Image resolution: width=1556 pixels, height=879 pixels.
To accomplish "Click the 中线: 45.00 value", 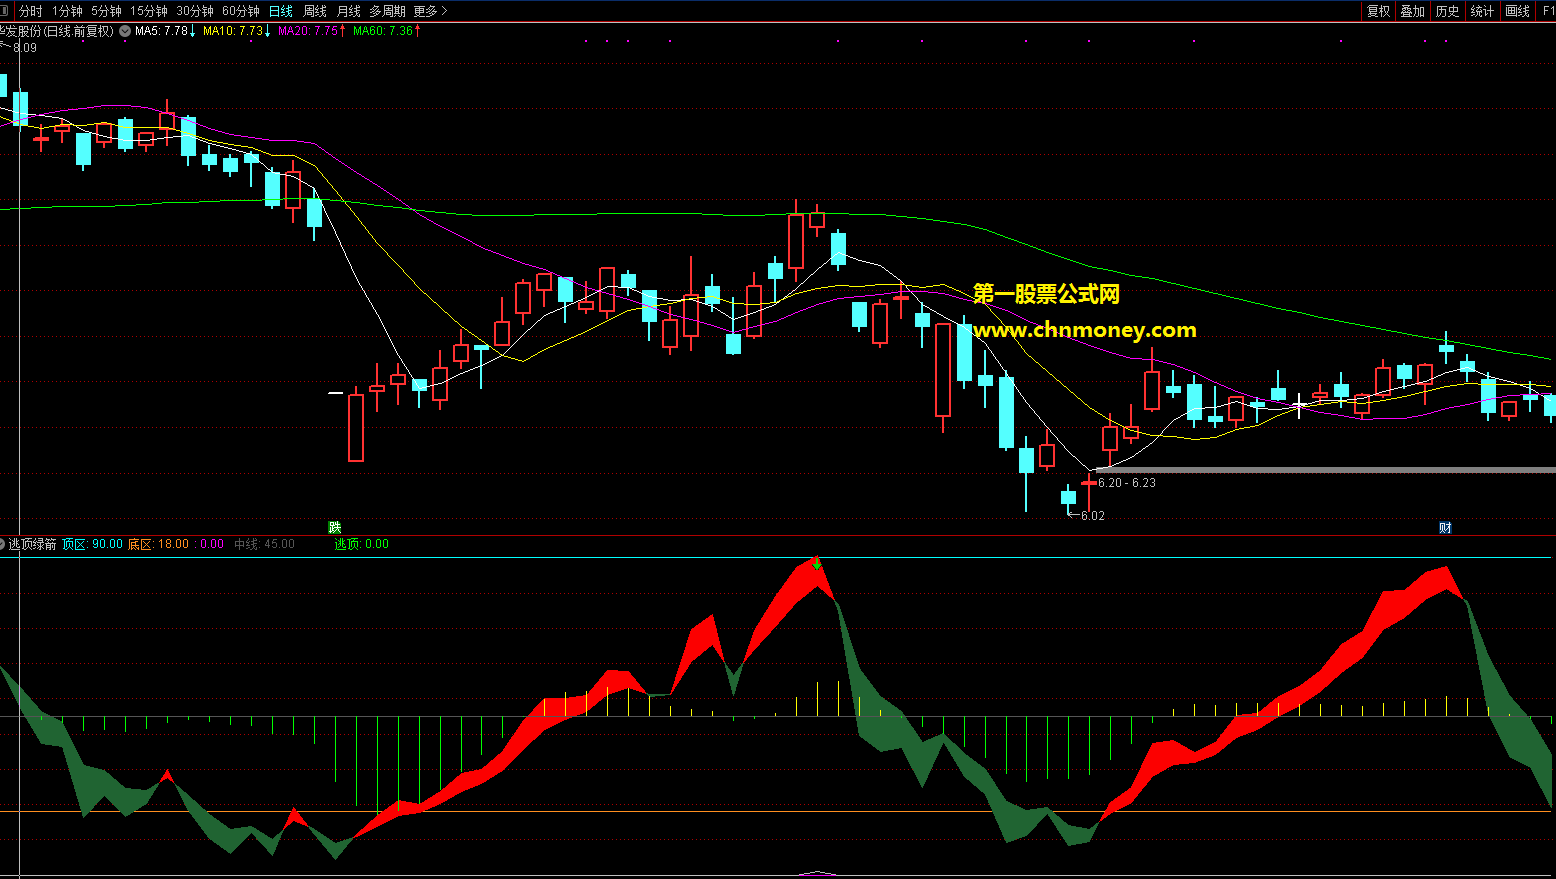I will [x=264, y=544].
